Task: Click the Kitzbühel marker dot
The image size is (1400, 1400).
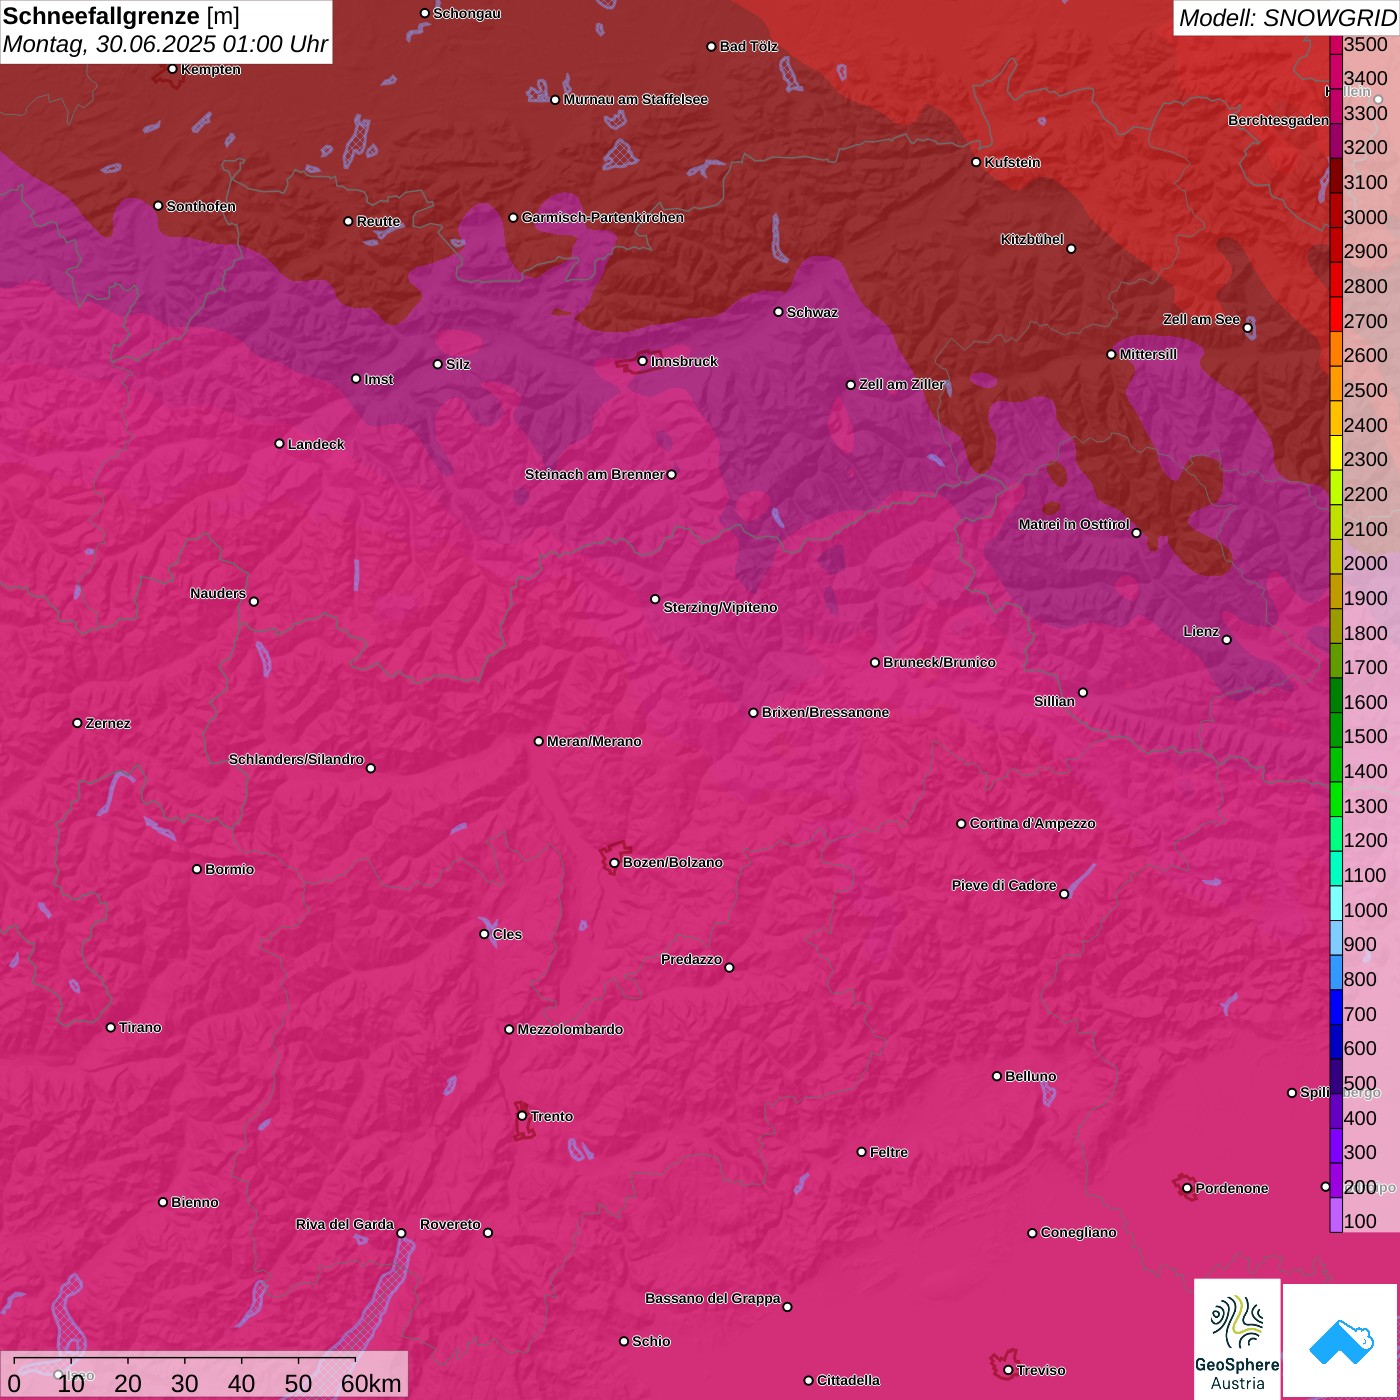Action: click(1071, 249)
